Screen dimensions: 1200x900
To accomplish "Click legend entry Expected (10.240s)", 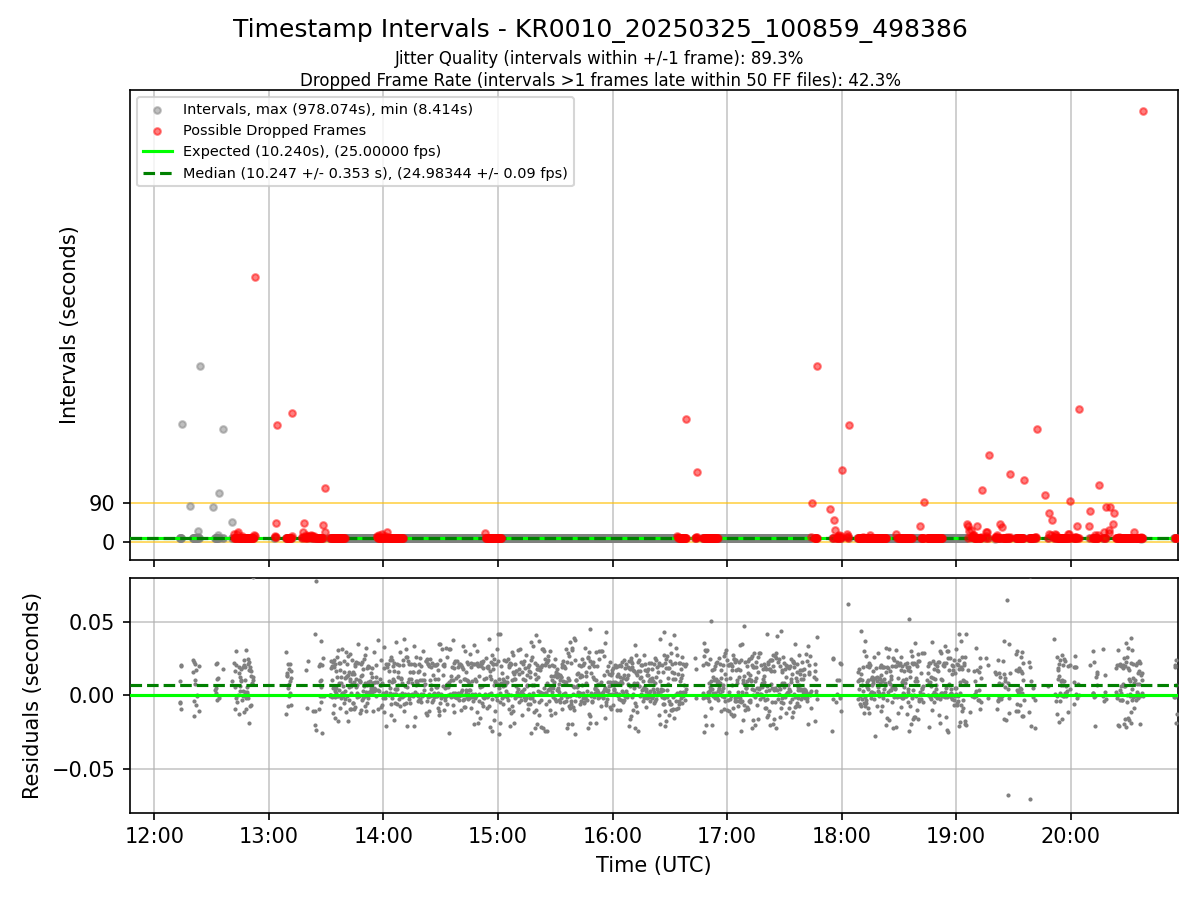I will tap(312, 151).
